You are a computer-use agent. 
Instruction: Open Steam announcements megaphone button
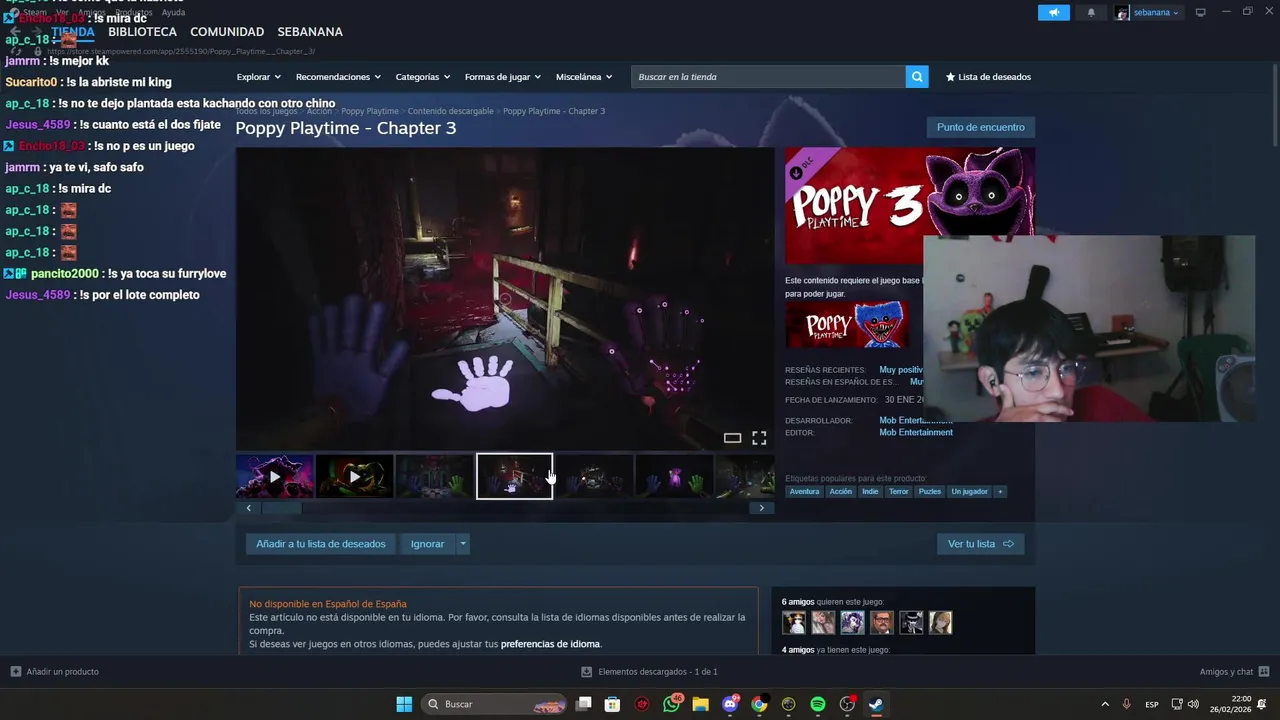click(1053, 12)
